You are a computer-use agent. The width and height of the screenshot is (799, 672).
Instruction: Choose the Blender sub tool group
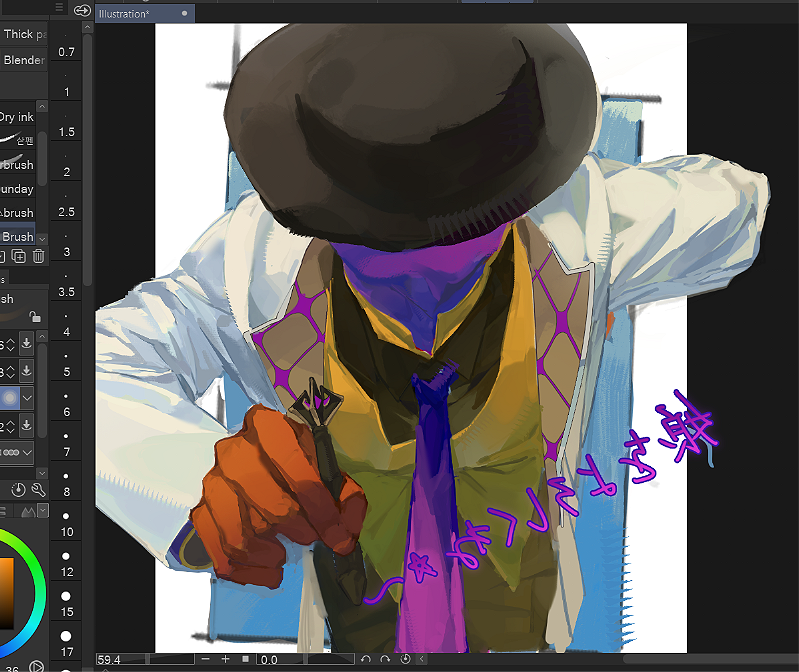tap(24, 60)
